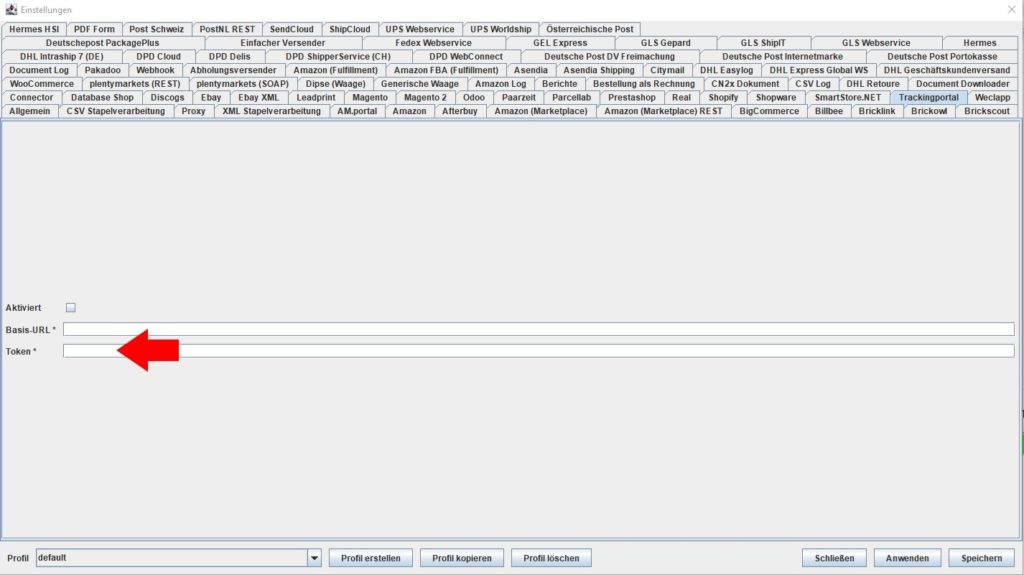Select CSV Stapelverarbeitung tab
This screenshot has height=575, width=1024.
pyautogui.click(x=116, y=111)
